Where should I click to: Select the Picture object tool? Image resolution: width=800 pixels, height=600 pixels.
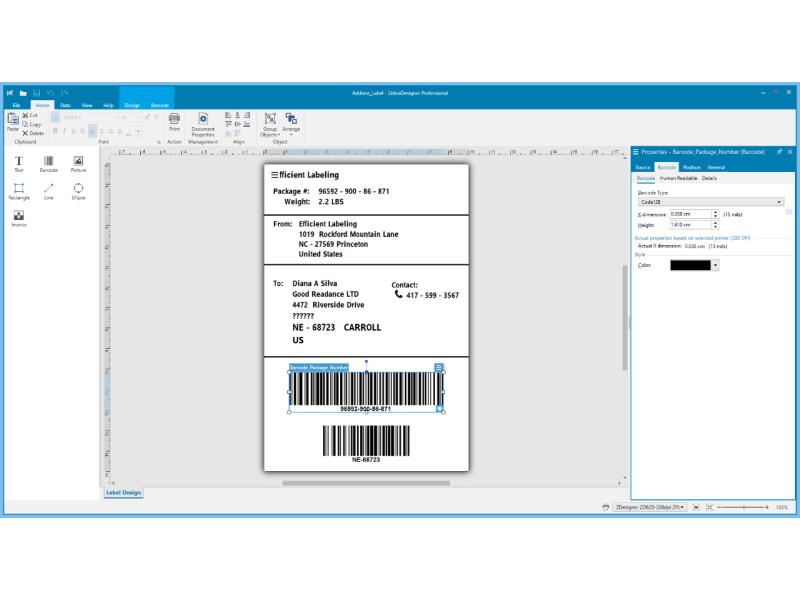78,164
